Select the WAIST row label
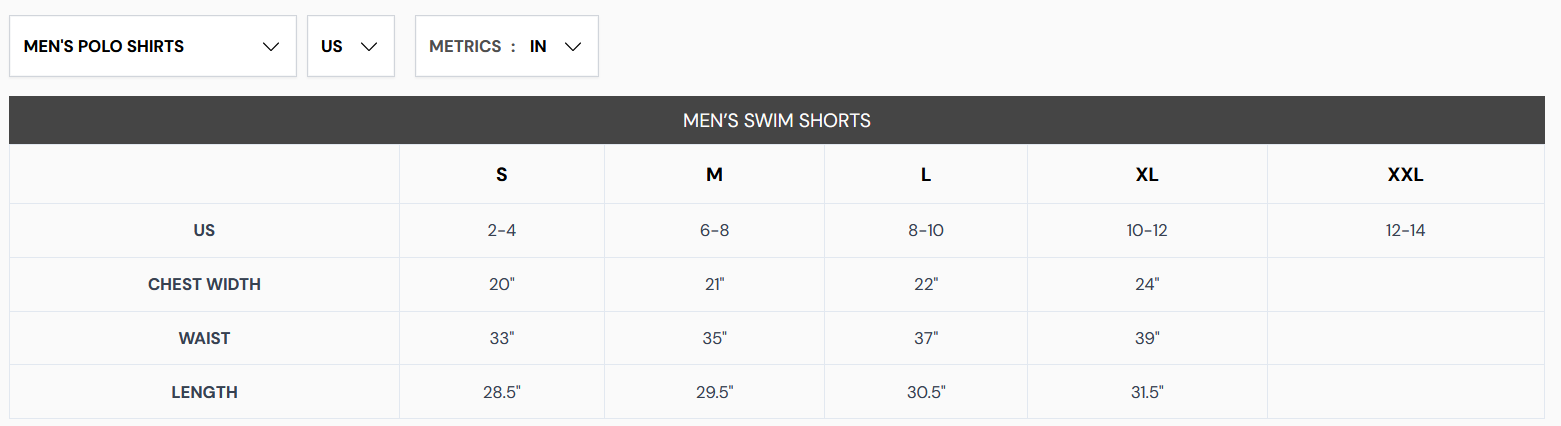The image size is (1561, 426). click(x=204, y=339)
